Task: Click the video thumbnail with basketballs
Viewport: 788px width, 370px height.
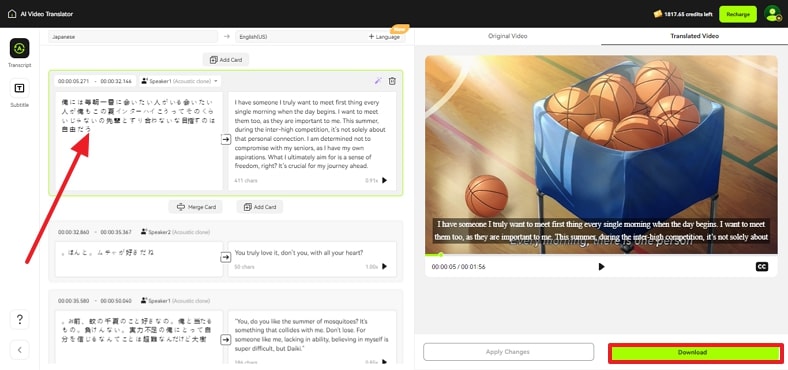Action: click(x=601, y=155)
